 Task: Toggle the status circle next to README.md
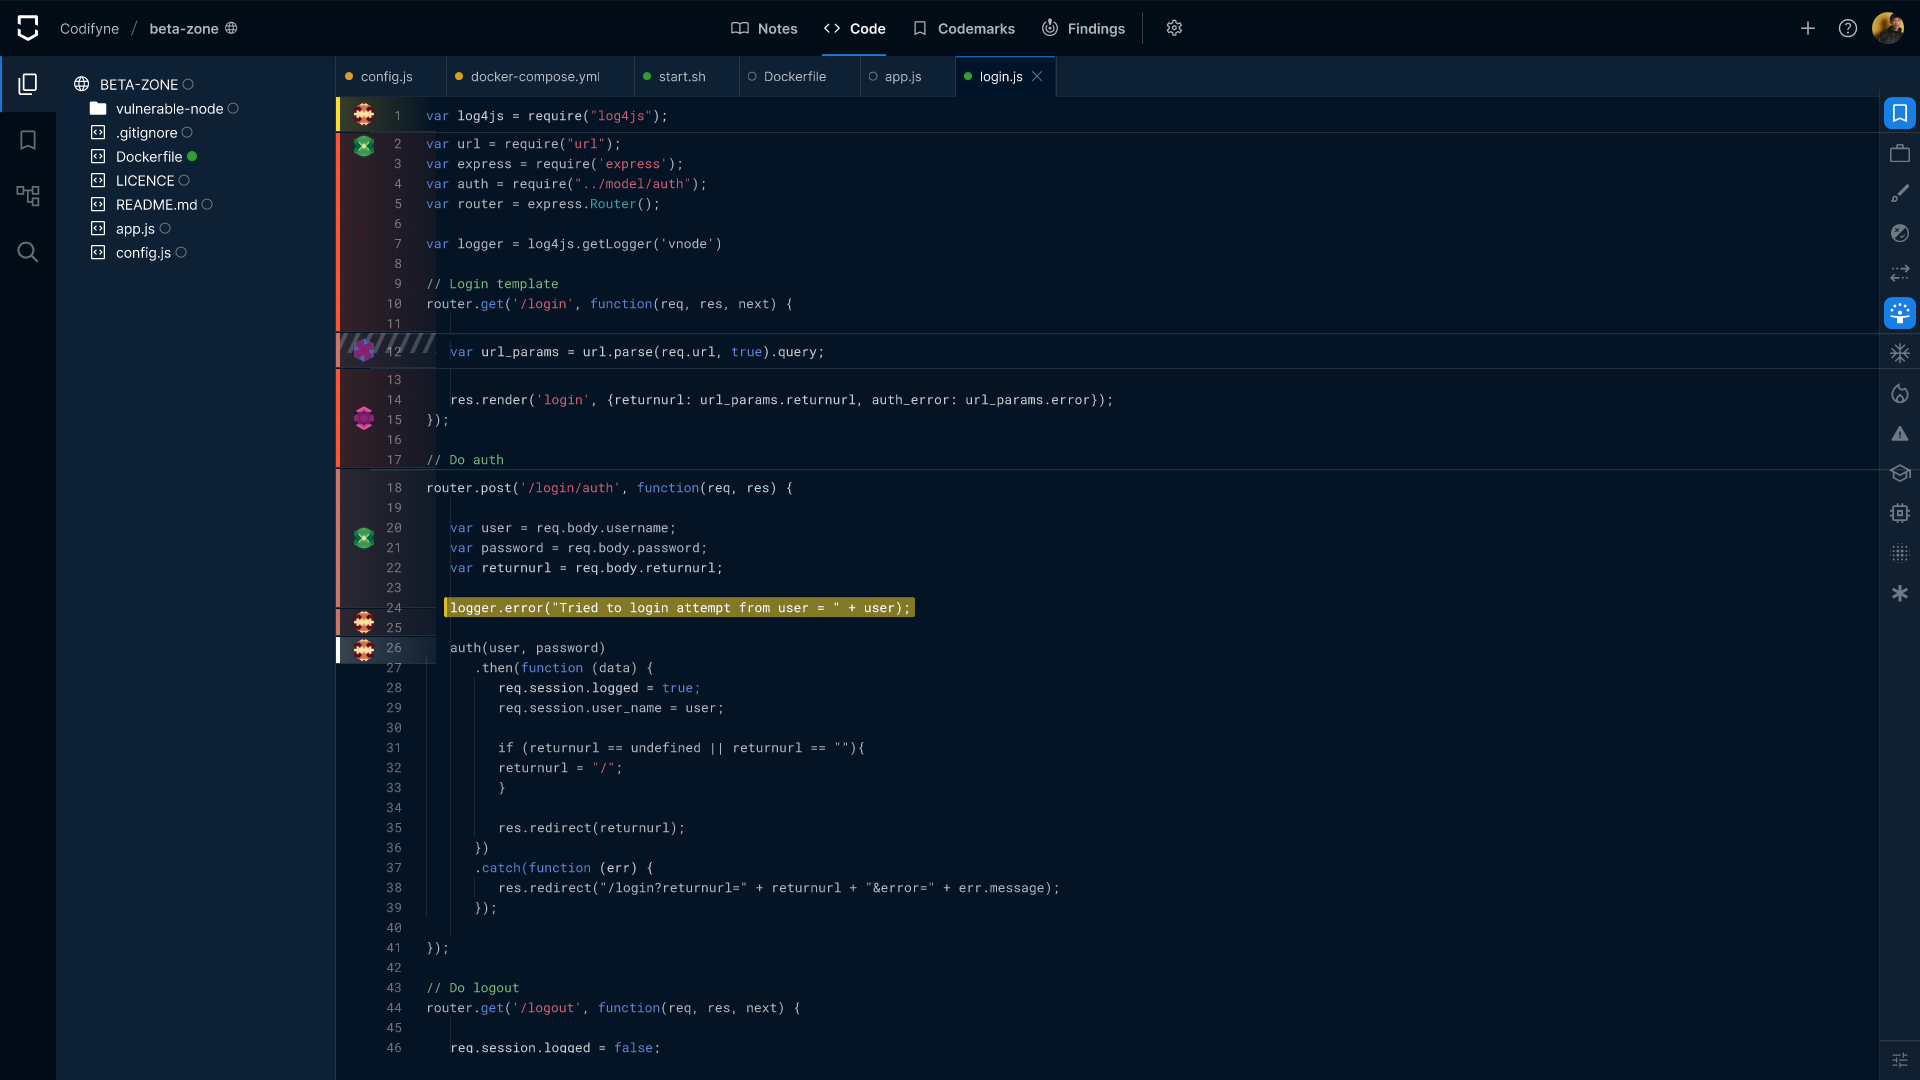(207, 205)
